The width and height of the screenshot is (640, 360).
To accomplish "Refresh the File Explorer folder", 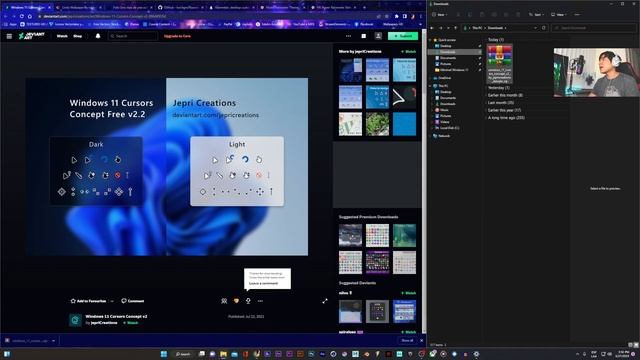I will click(x=544, y=28).
